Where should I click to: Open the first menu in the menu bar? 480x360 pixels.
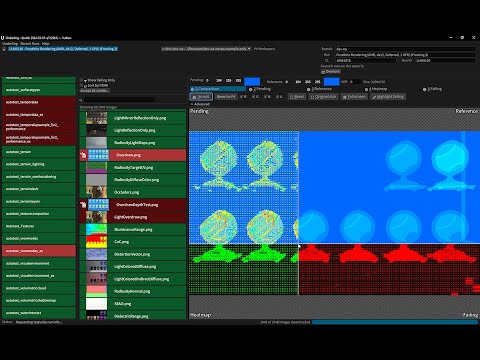pos(10,44)
